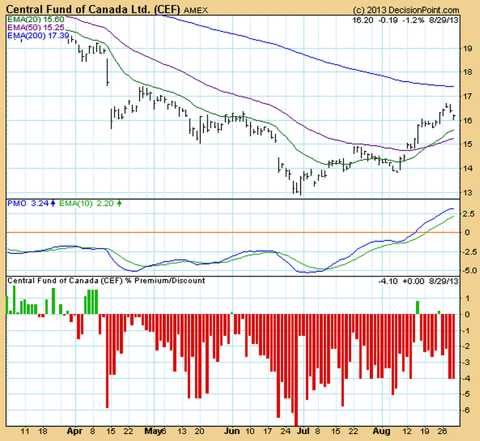Click the Jul label on the date axis
This screenshot has width=480, height=441.
pos(304,431)
